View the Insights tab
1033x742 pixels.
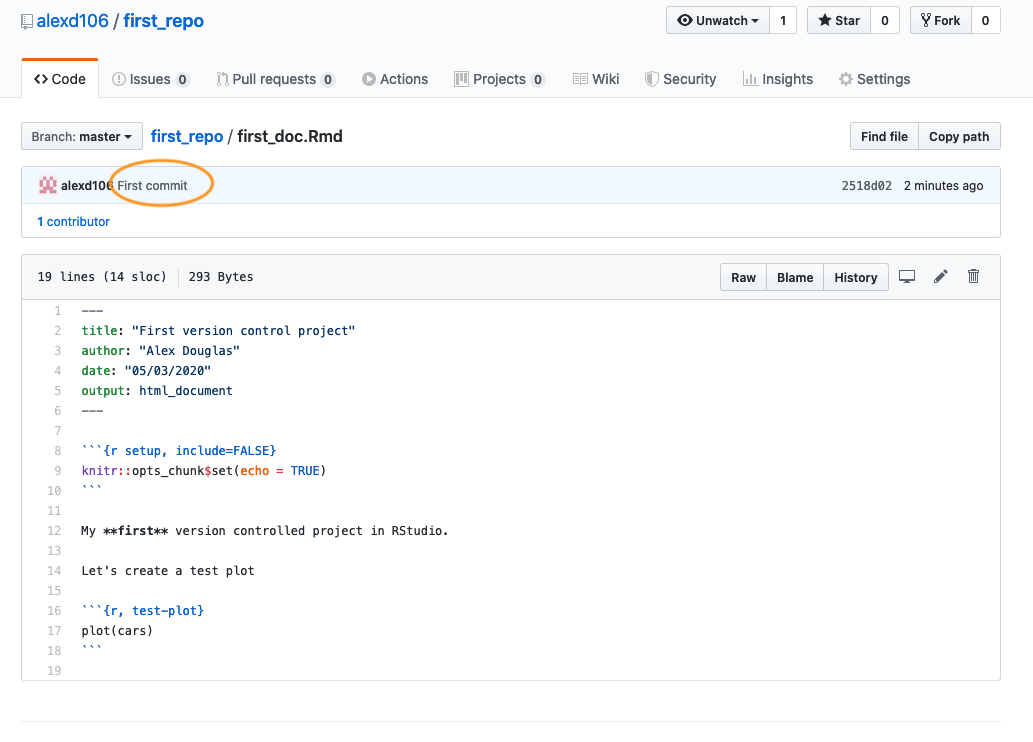778,79
